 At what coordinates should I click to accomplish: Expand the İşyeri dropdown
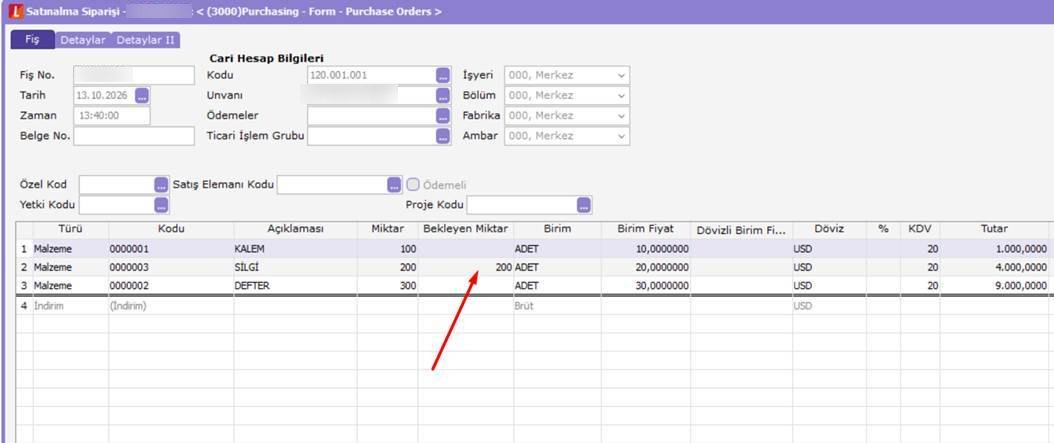coord(621,75)
